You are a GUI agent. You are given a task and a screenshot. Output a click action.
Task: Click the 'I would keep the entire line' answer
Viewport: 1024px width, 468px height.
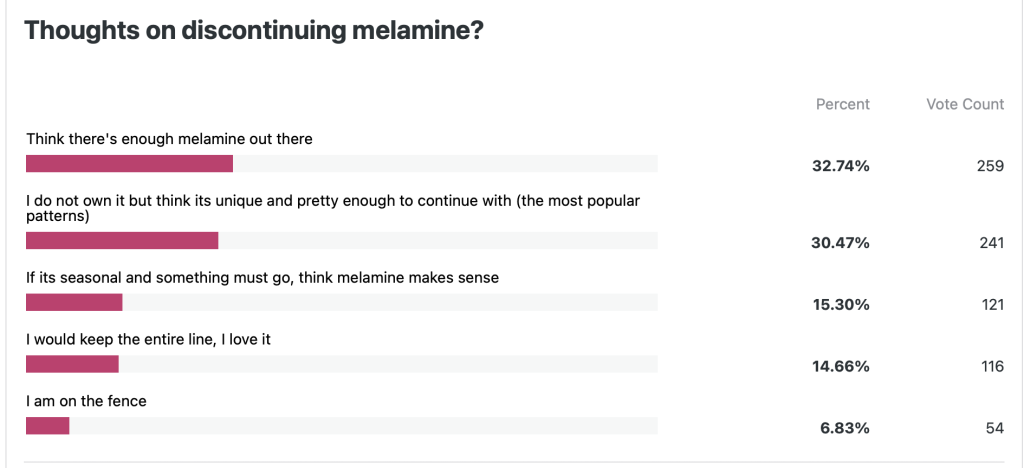click(x=148, y=339)
